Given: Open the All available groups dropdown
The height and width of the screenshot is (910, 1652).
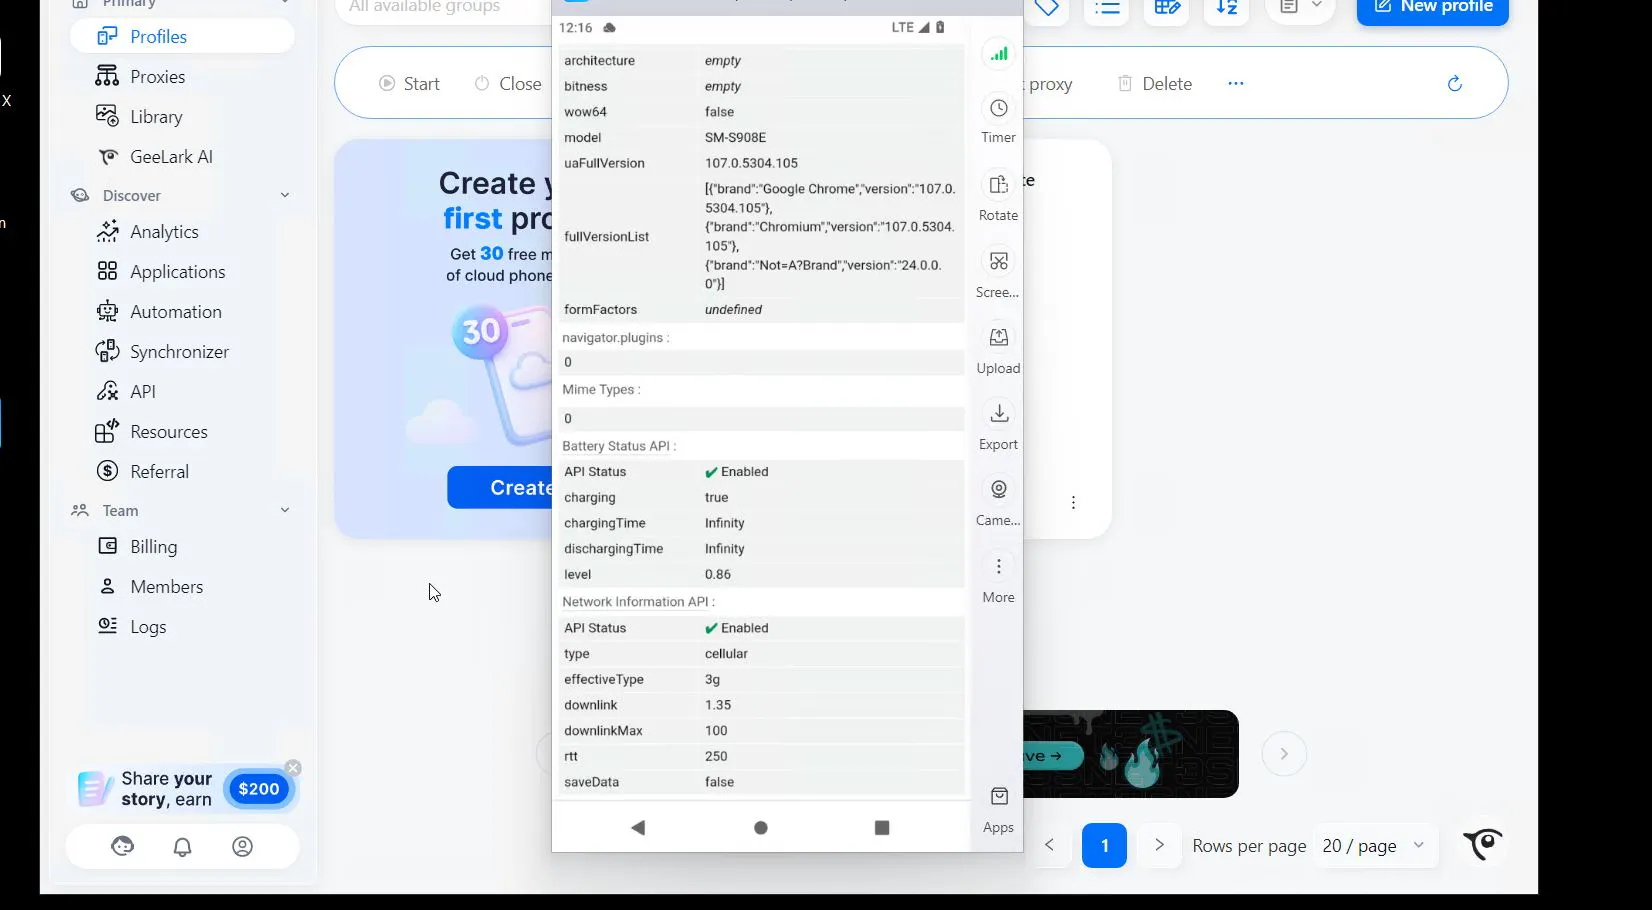Looking at the screenshot, I should [x=442, y=8].
